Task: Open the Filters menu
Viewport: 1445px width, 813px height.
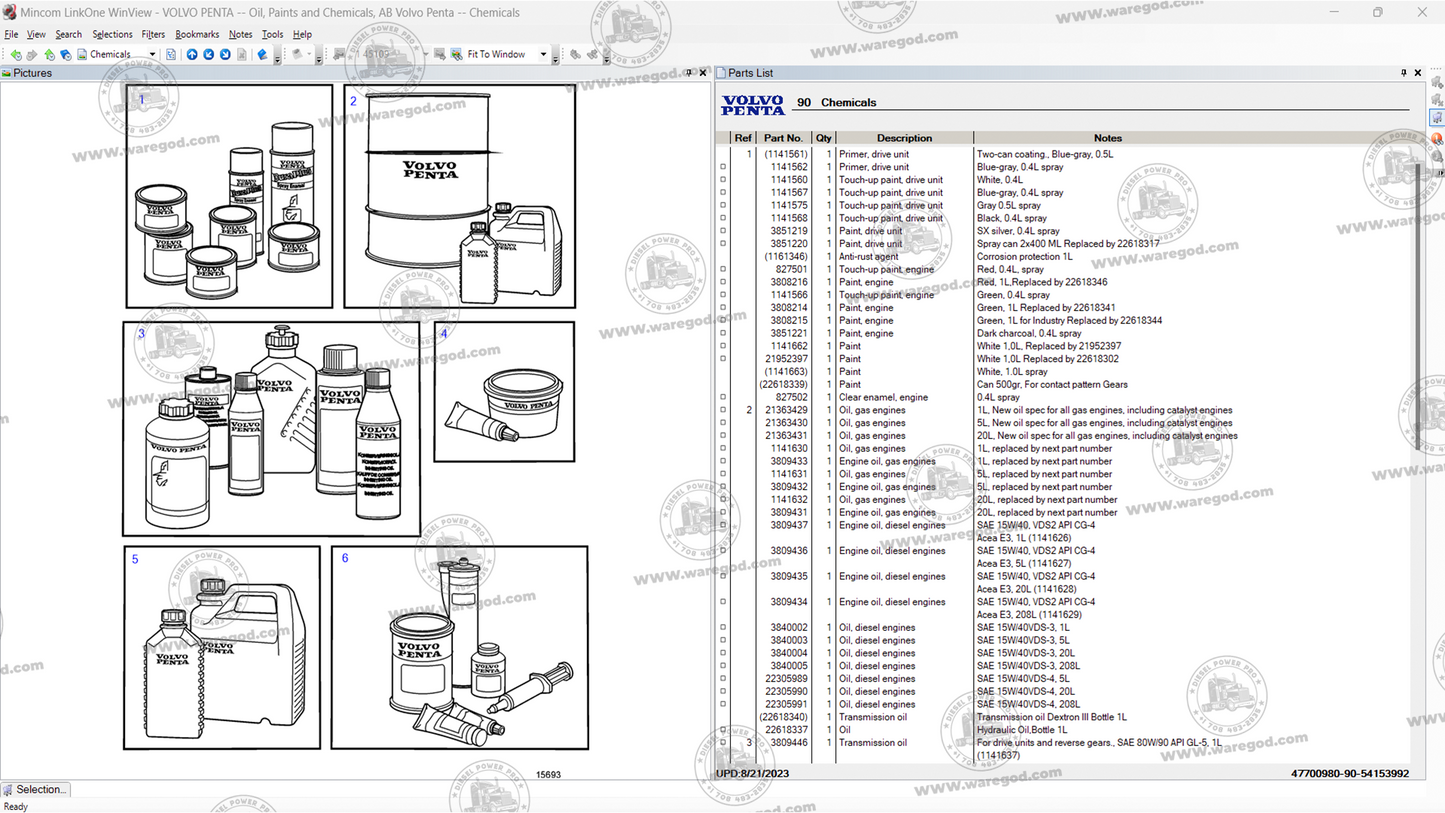Action: [x=153, y=34]
